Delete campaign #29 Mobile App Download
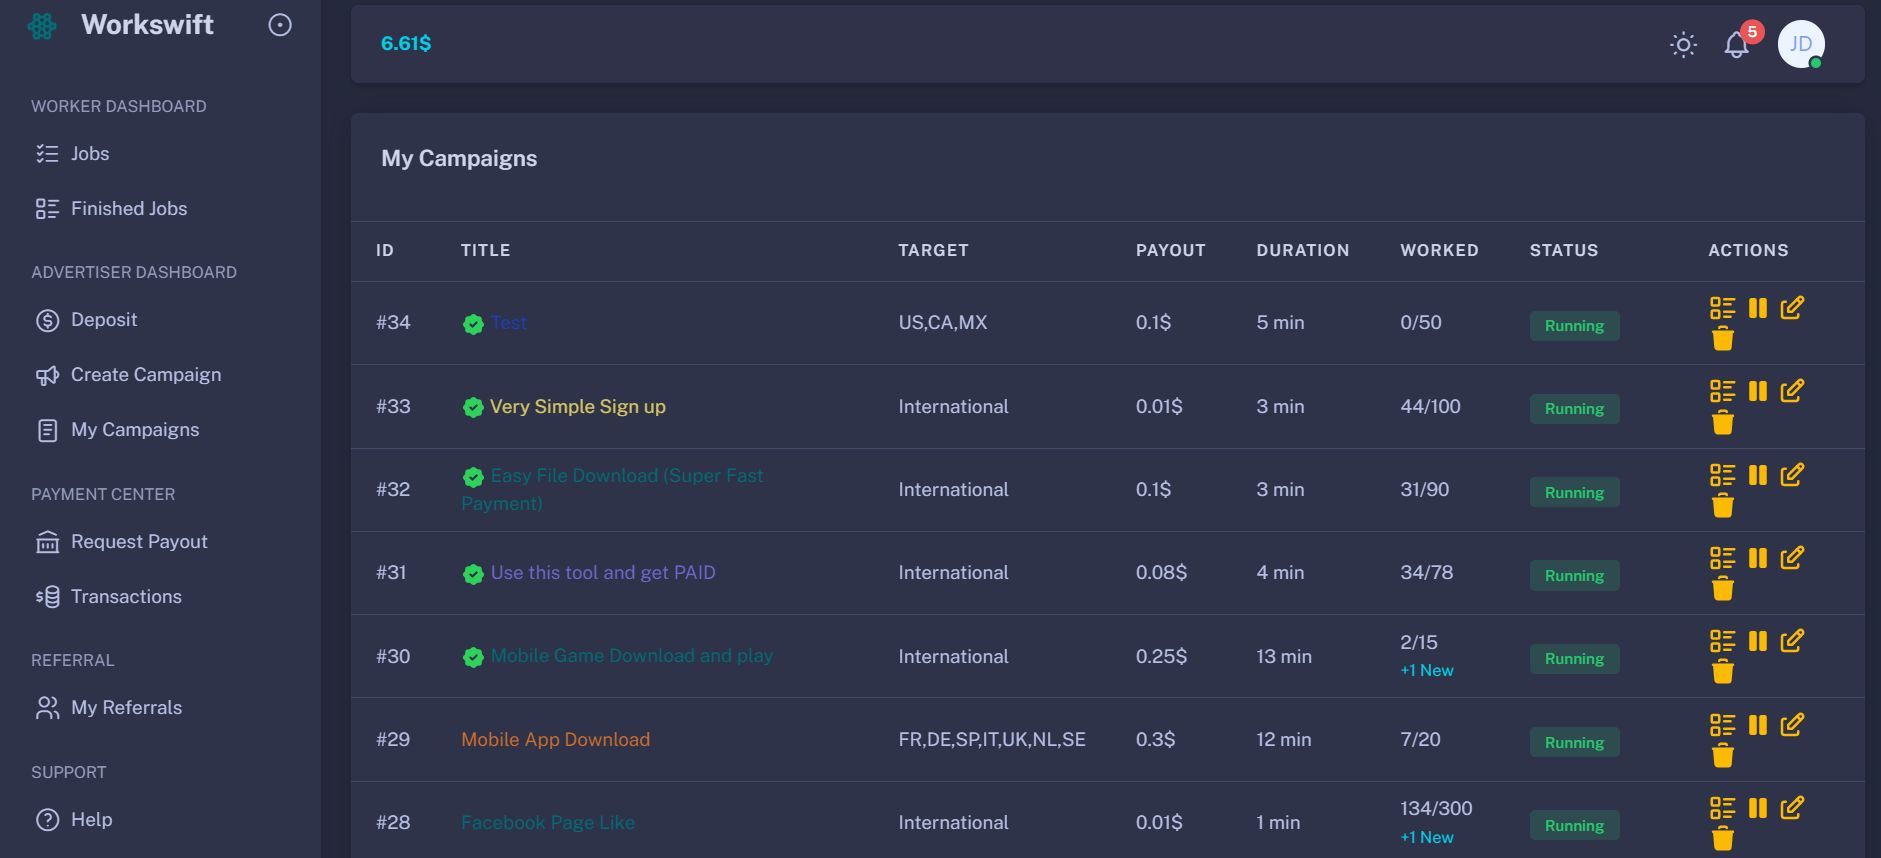This screenshot has width=1881, height=858. [x=1722, y=756]
